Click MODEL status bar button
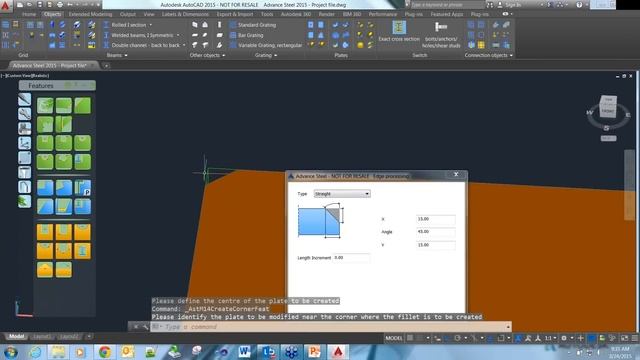 point(394,338)
